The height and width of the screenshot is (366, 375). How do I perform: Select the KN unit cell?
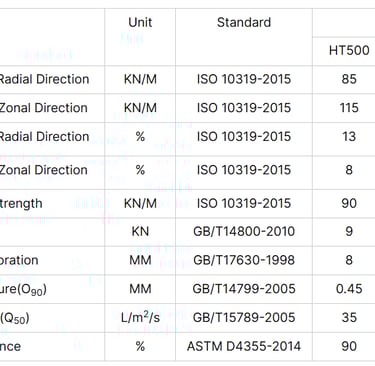[x=140, y=231]
